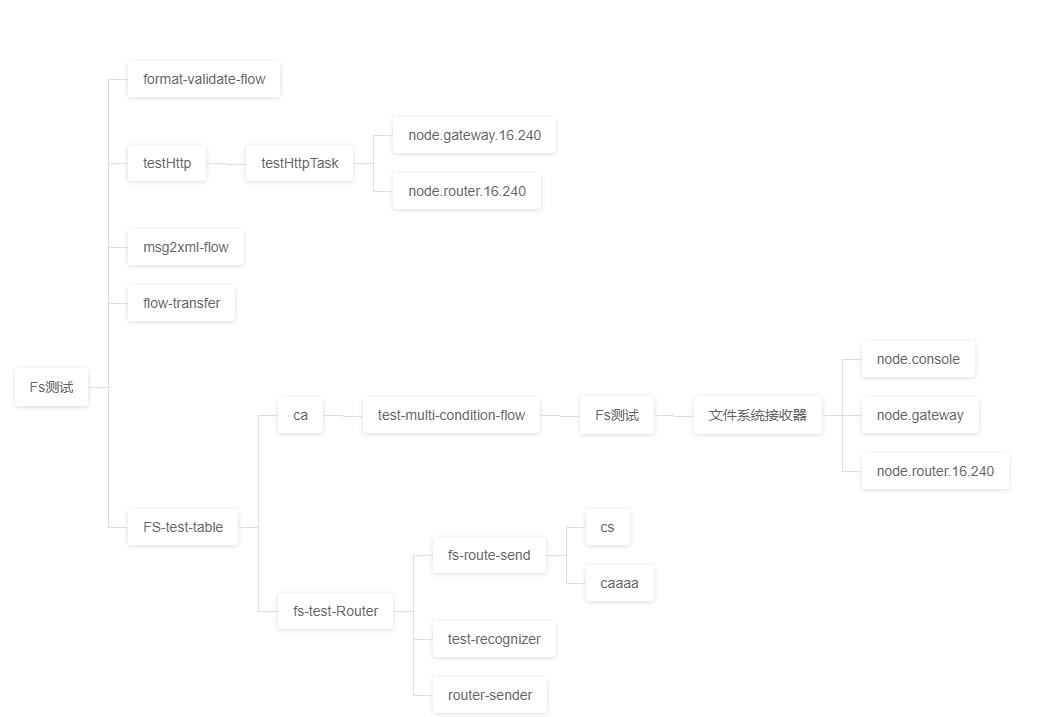
Task: Select the flow-transfer node
Action: point(181,303)
